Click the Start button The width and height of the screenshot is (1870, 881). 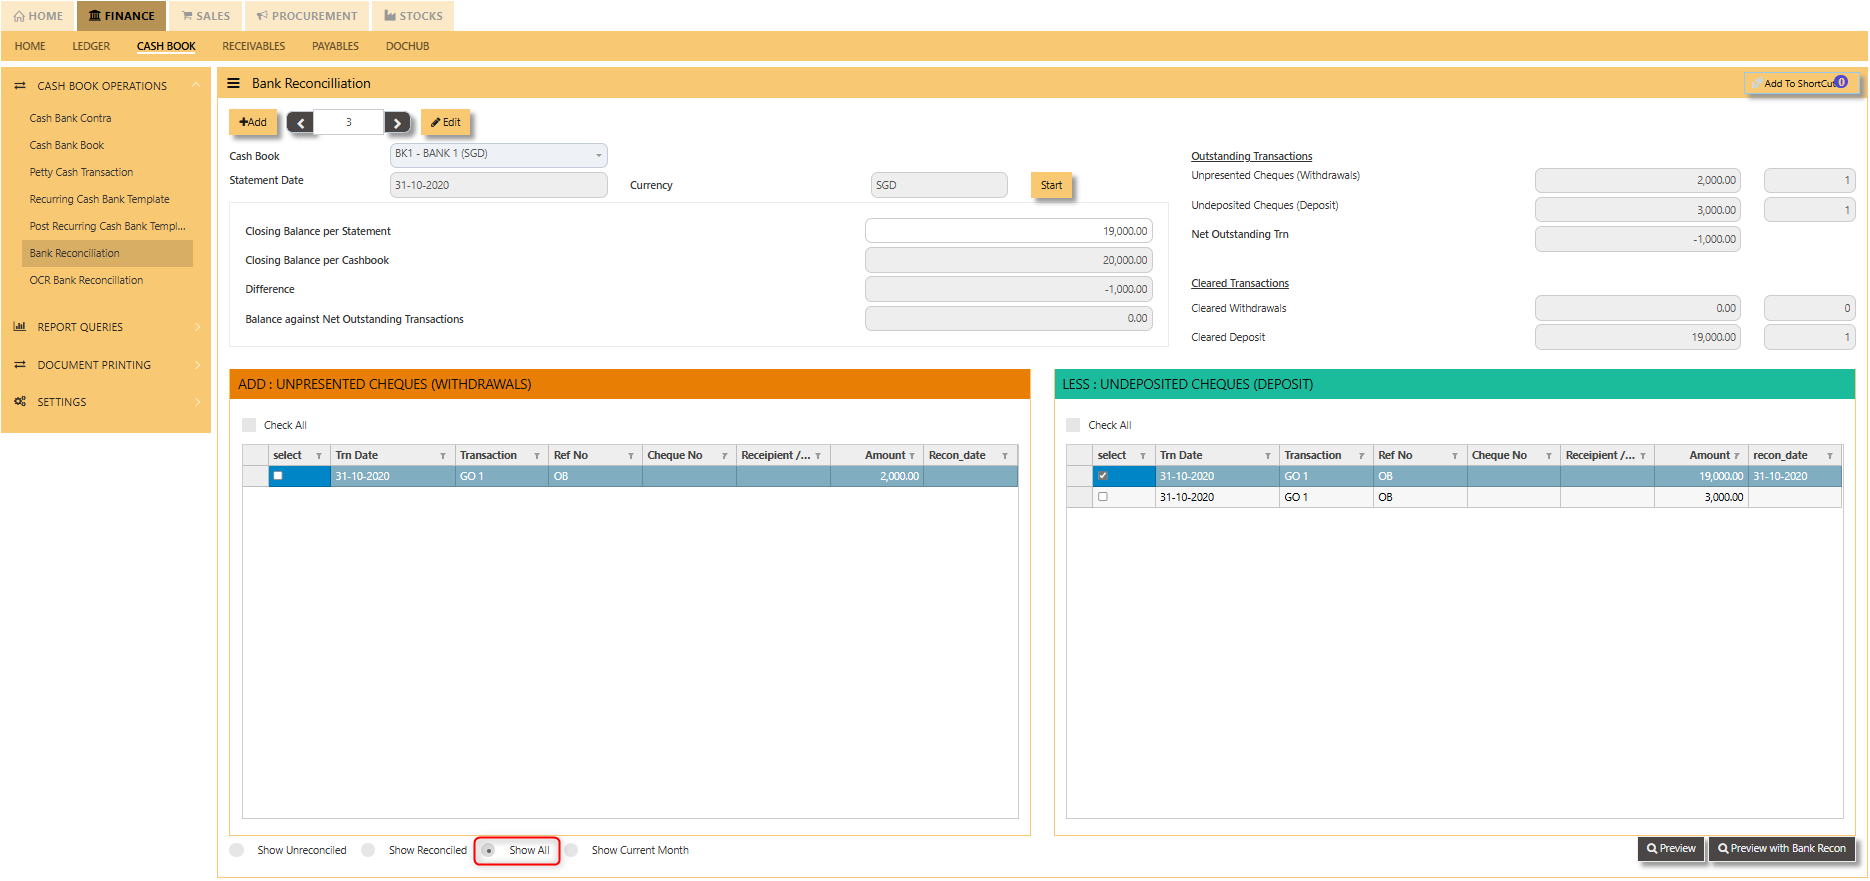[1051, 185]
